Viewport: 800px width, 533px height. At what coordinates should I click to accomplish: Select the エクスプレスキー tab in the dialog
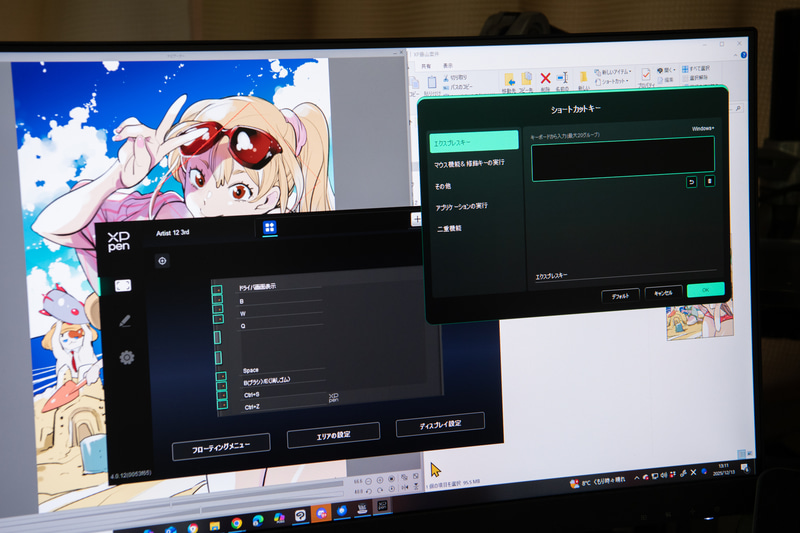[x=474, y=141]
